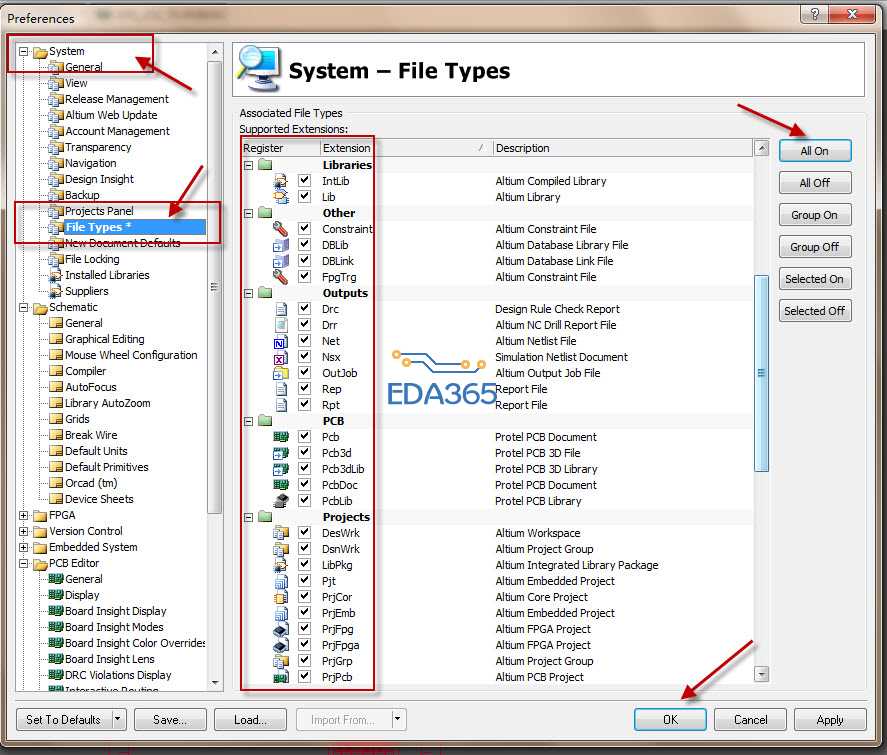Confirm with the OK button
This screenshot has height=755, width=887.
(x=670, y=719)
